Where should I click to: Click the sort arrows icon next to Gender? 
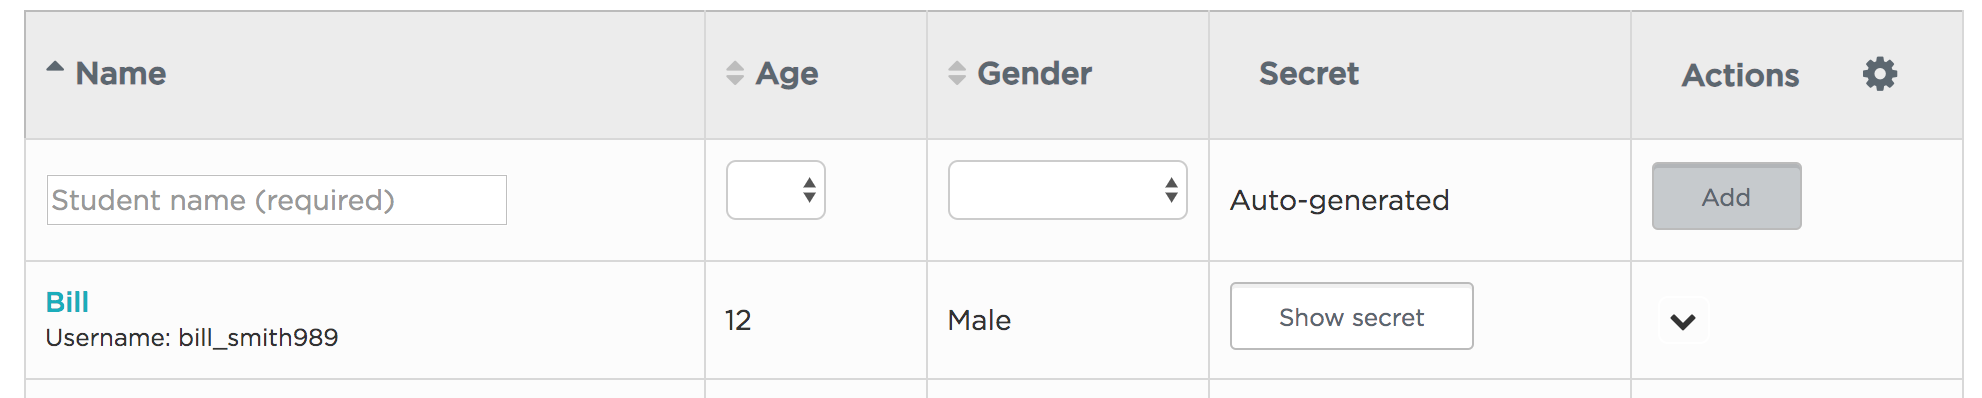tap(957, 73)
